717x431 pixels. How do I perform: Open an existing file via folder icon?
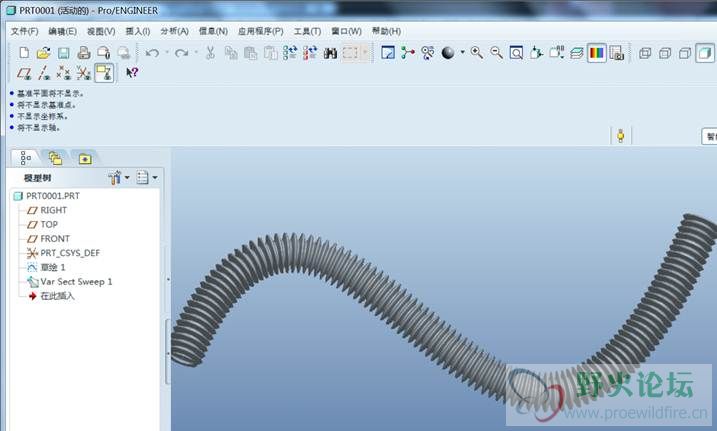point(43,53)
